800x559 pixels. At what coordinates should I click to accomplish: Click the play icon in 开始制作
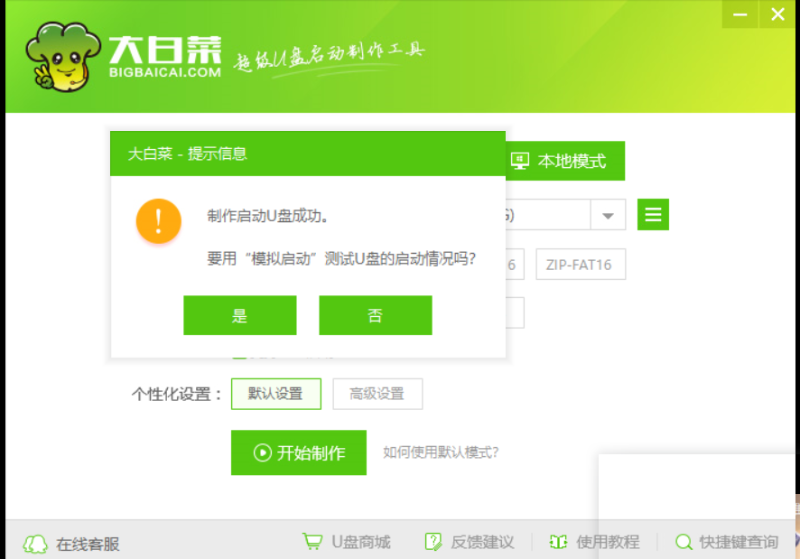click(x=262, y=452)
